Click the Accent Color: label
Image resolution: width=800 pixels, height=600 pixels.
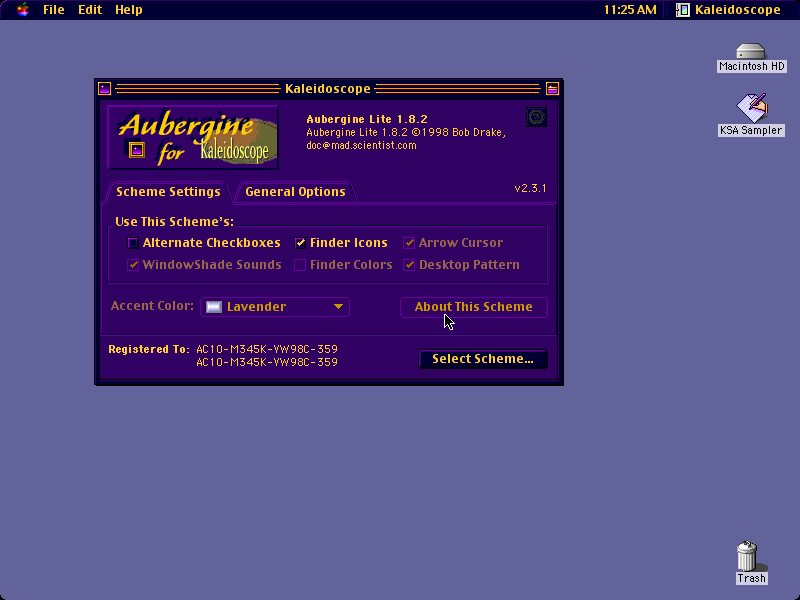coord(152,306)
